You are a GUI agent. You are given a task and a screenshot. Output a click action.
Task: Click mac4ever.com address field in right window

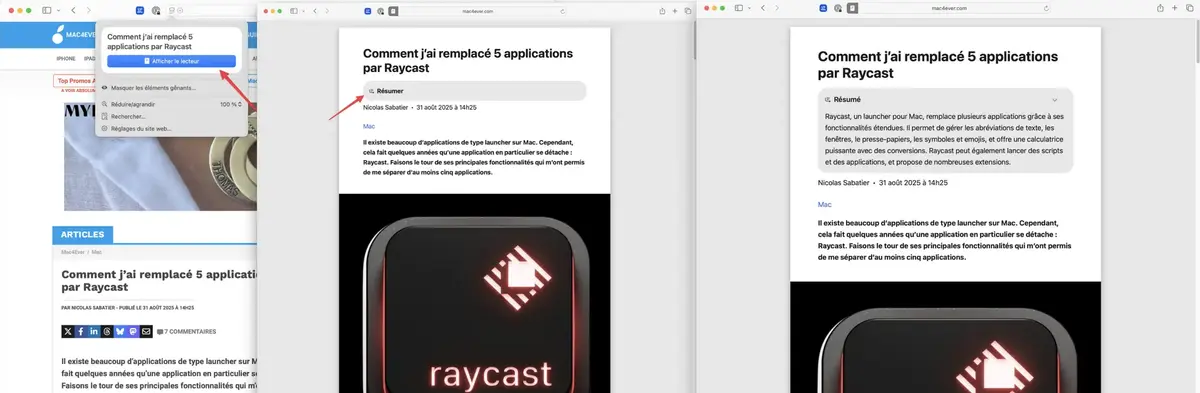pos(949,8)
